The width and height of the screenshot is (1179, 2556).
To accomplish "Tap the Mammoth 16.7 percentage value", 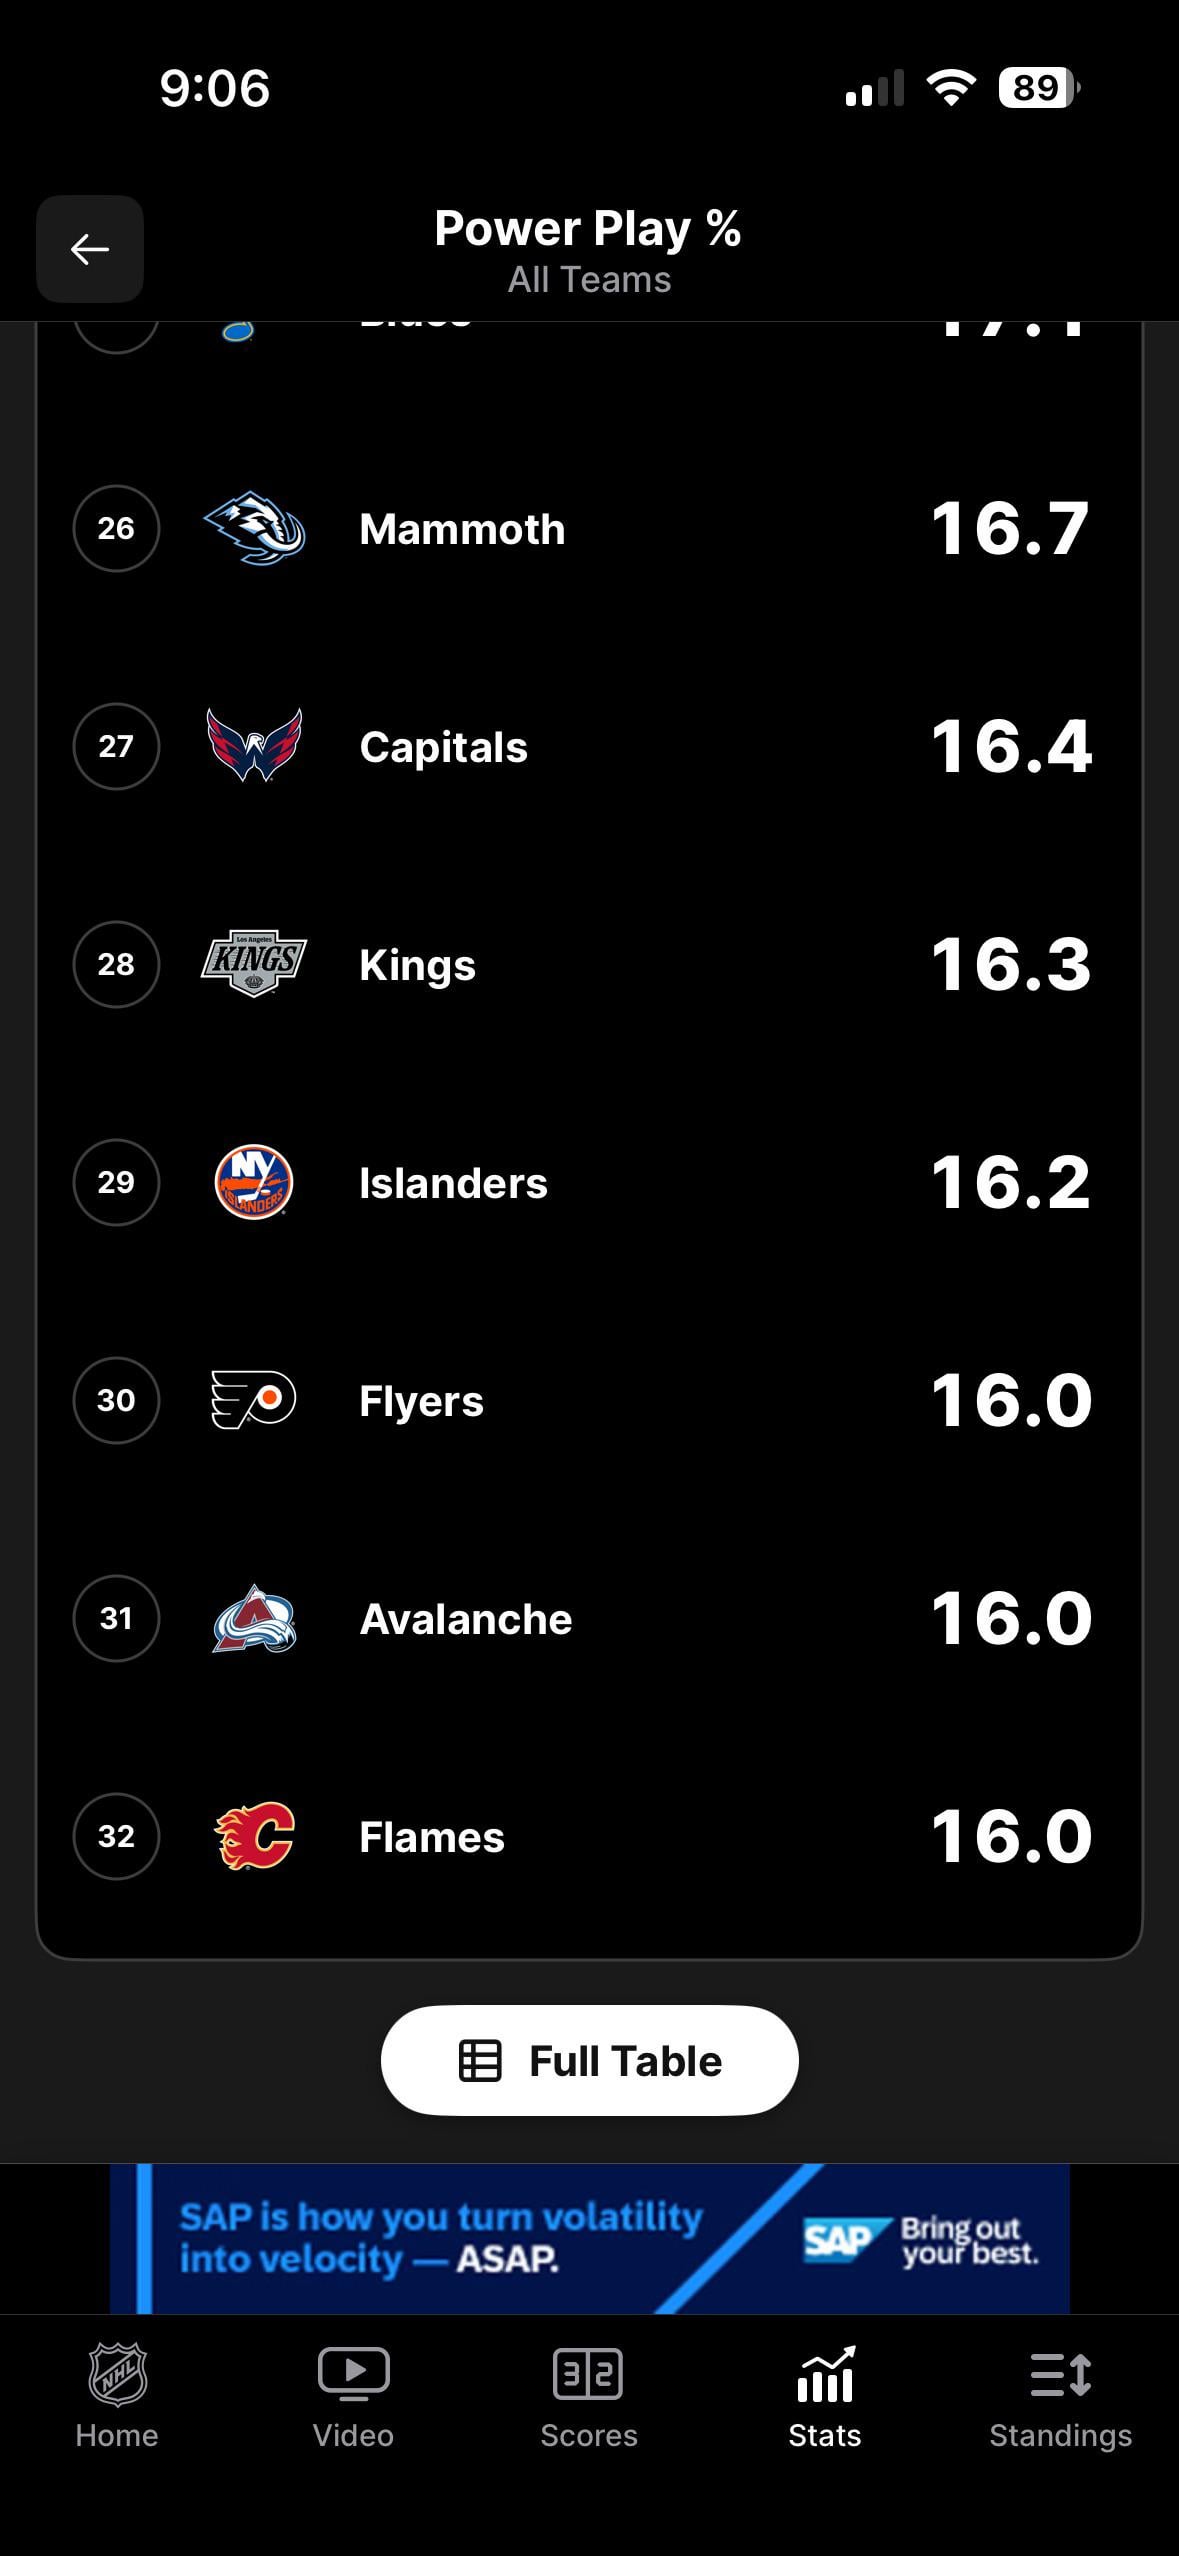I will [x=1010, y=528].
